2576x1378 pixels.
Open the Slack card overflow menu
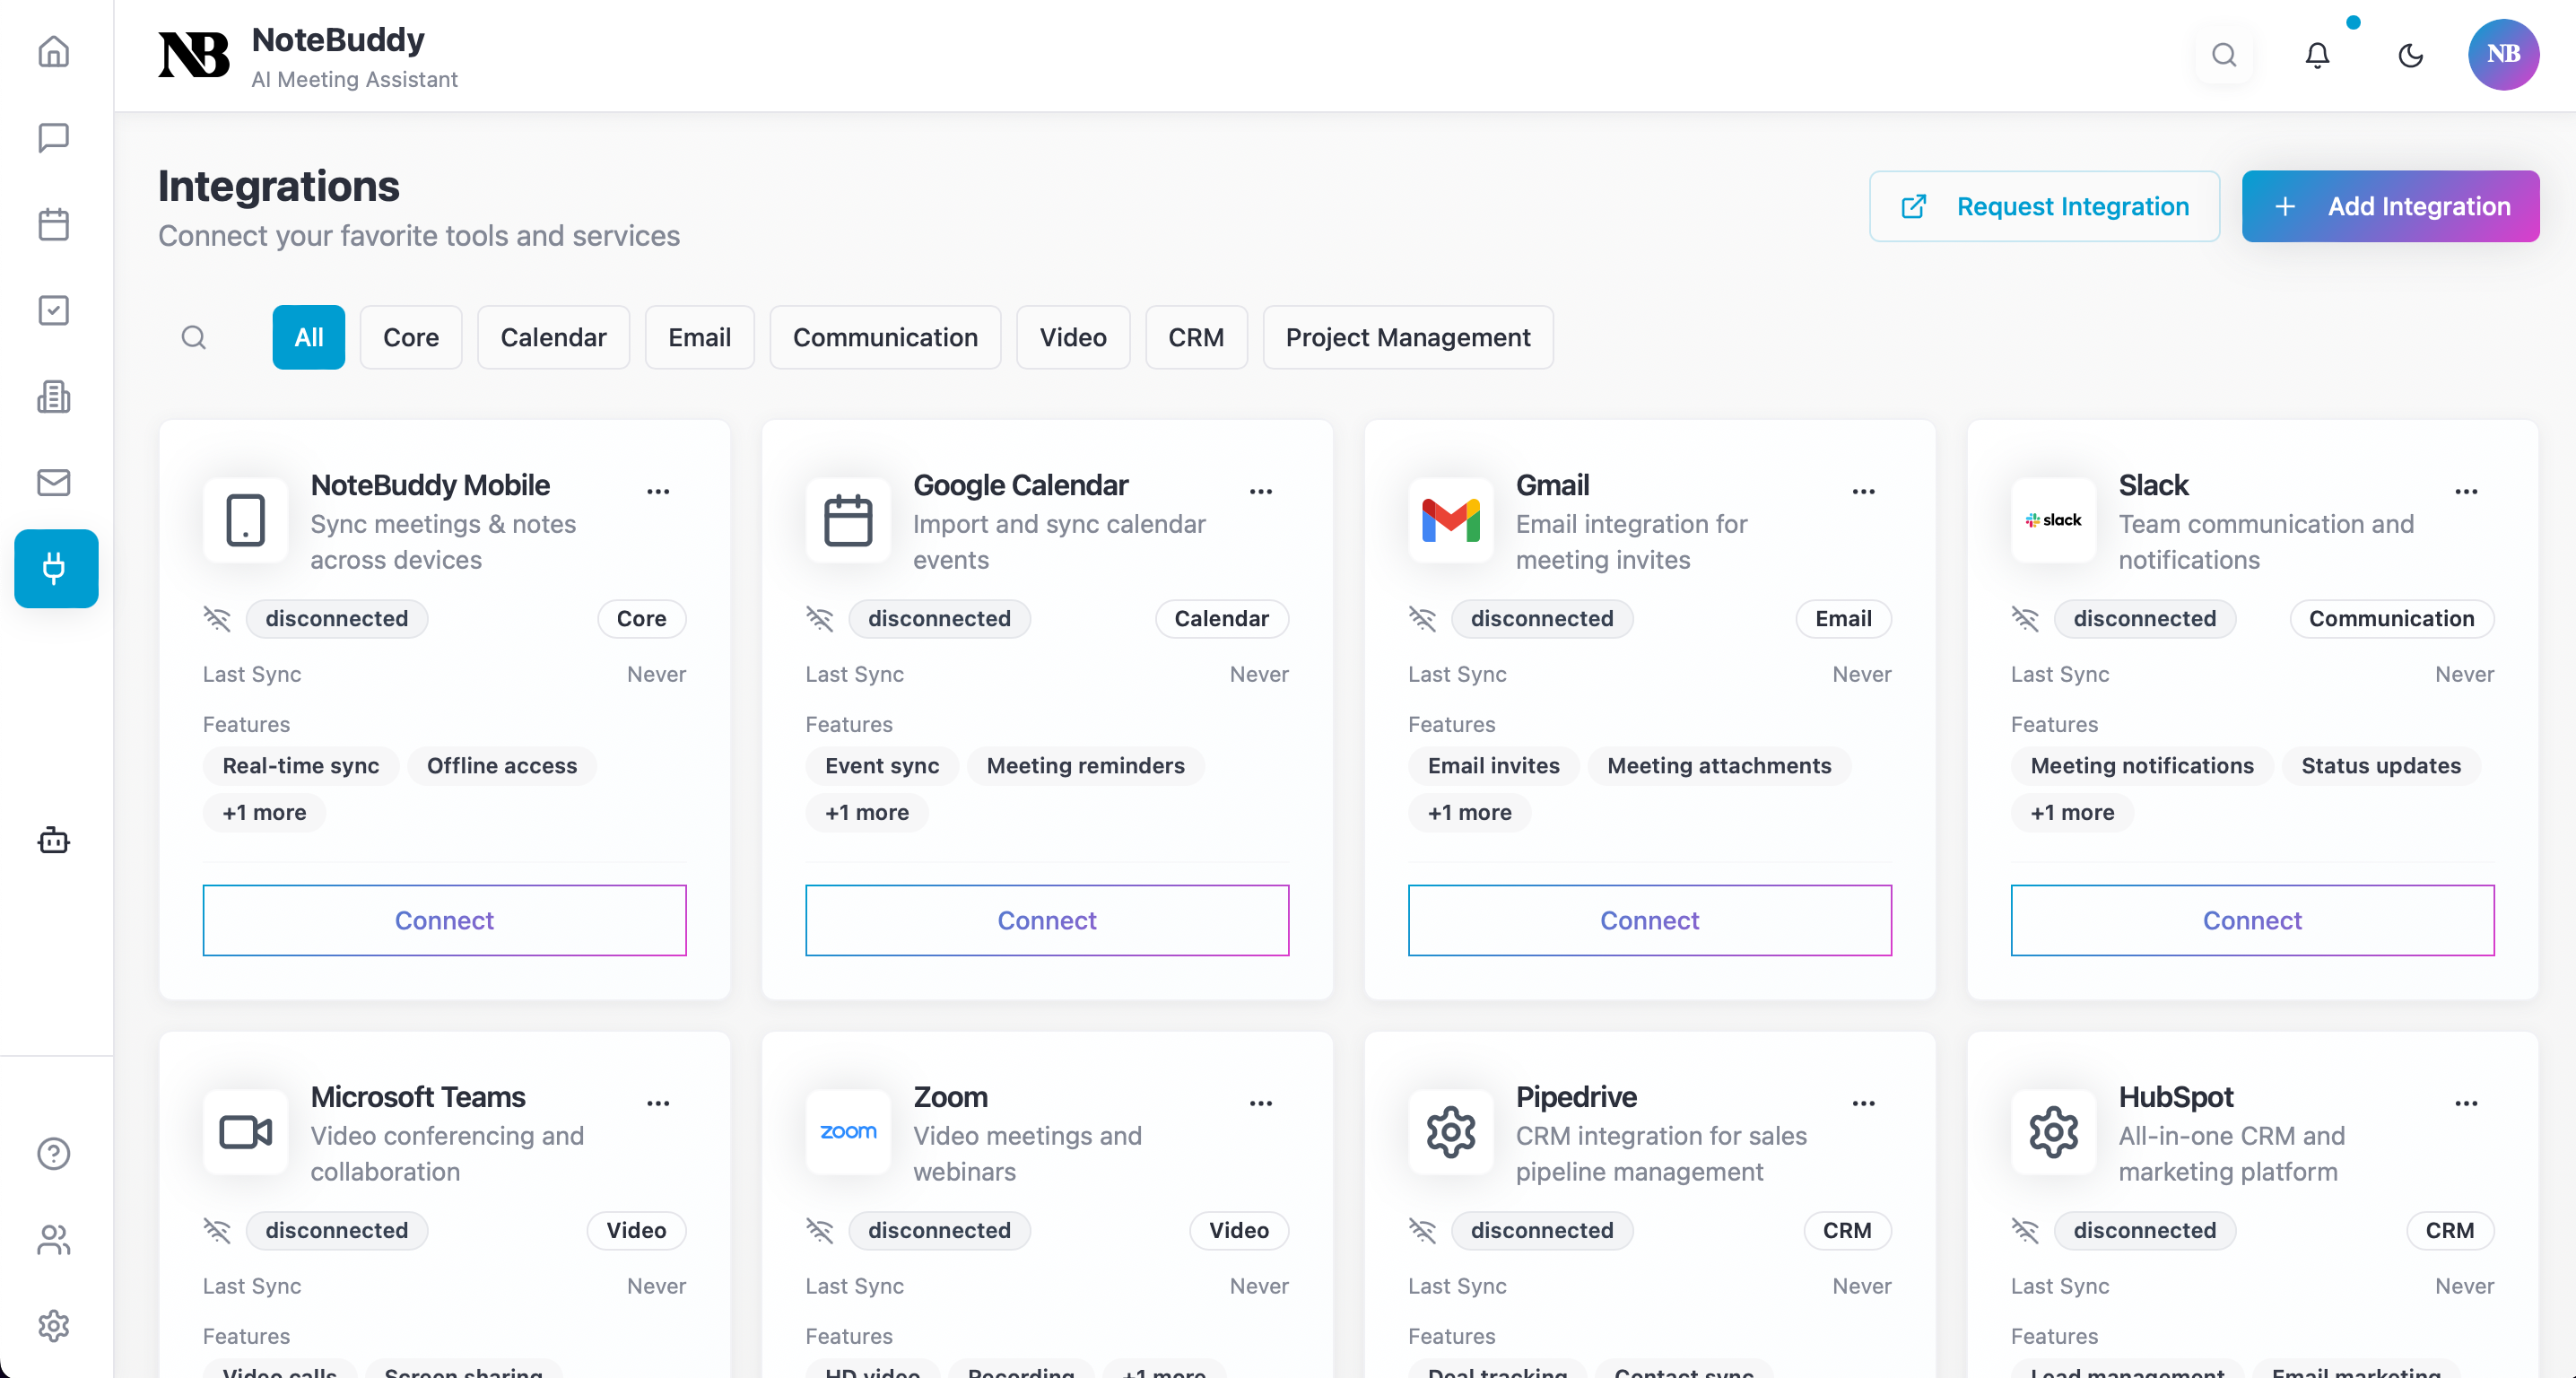2466,491
